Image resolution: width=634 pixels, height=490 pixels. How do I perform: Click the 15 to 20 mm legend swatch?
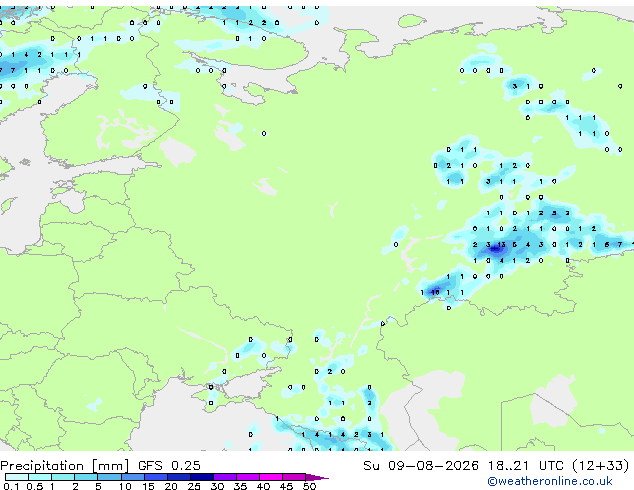point(155,477)
